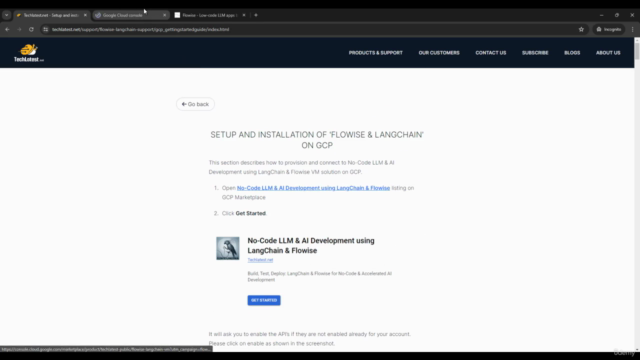Reload the page with refresh icon
The height and width of the screenshot is (360, 640).
pos(31,29)
